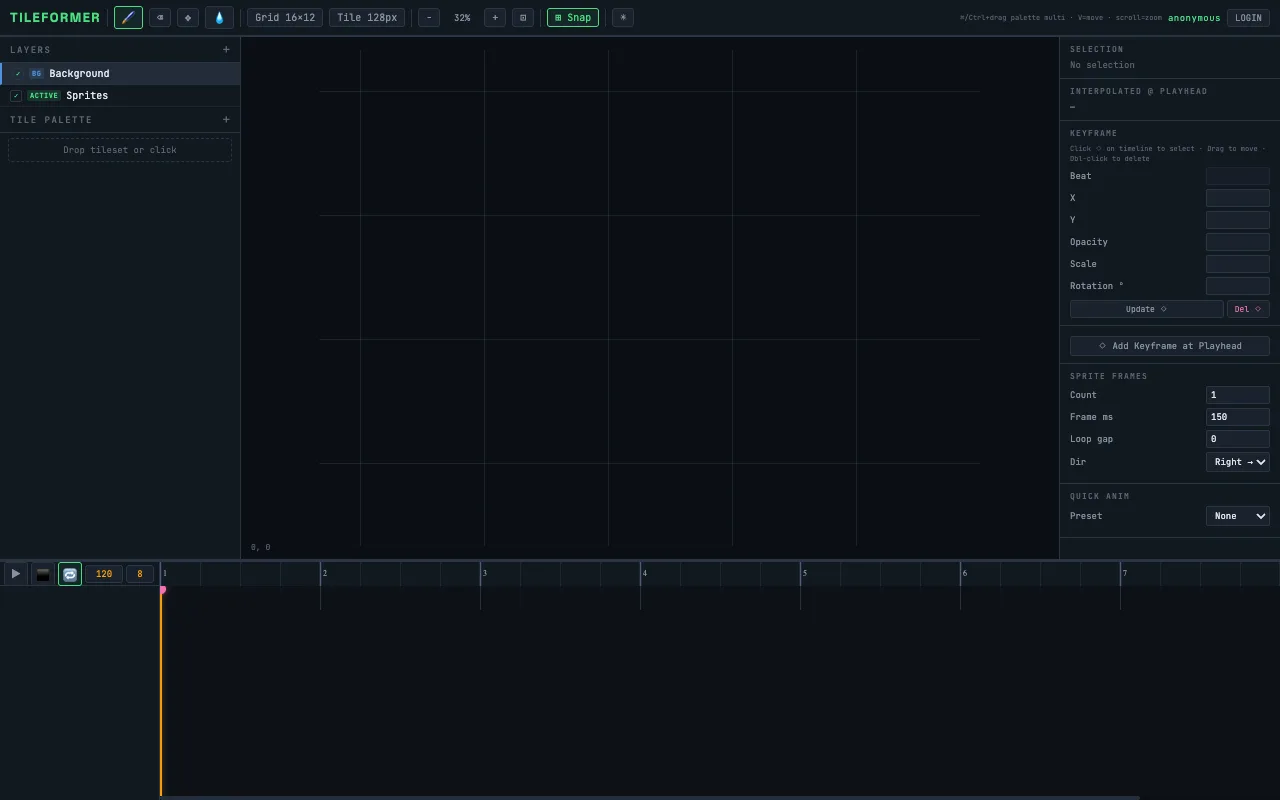1280x800 pixels.
Task: Zoom in with the plus button
Action: click(x=495, y=17)
